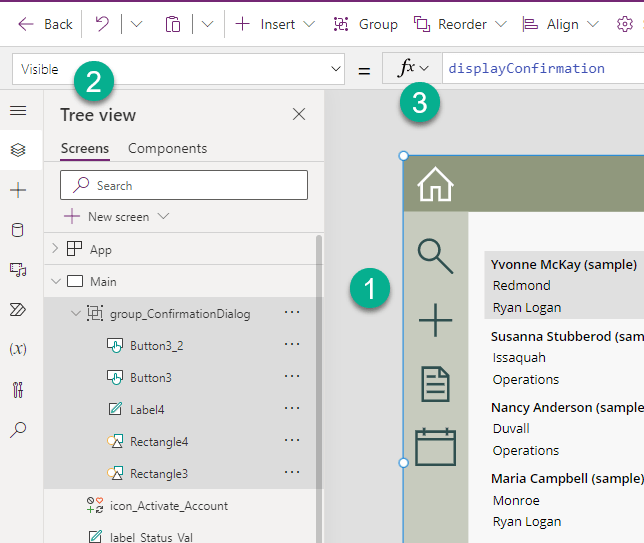Select icon_Activate_Account in tree

coord(168,506)
